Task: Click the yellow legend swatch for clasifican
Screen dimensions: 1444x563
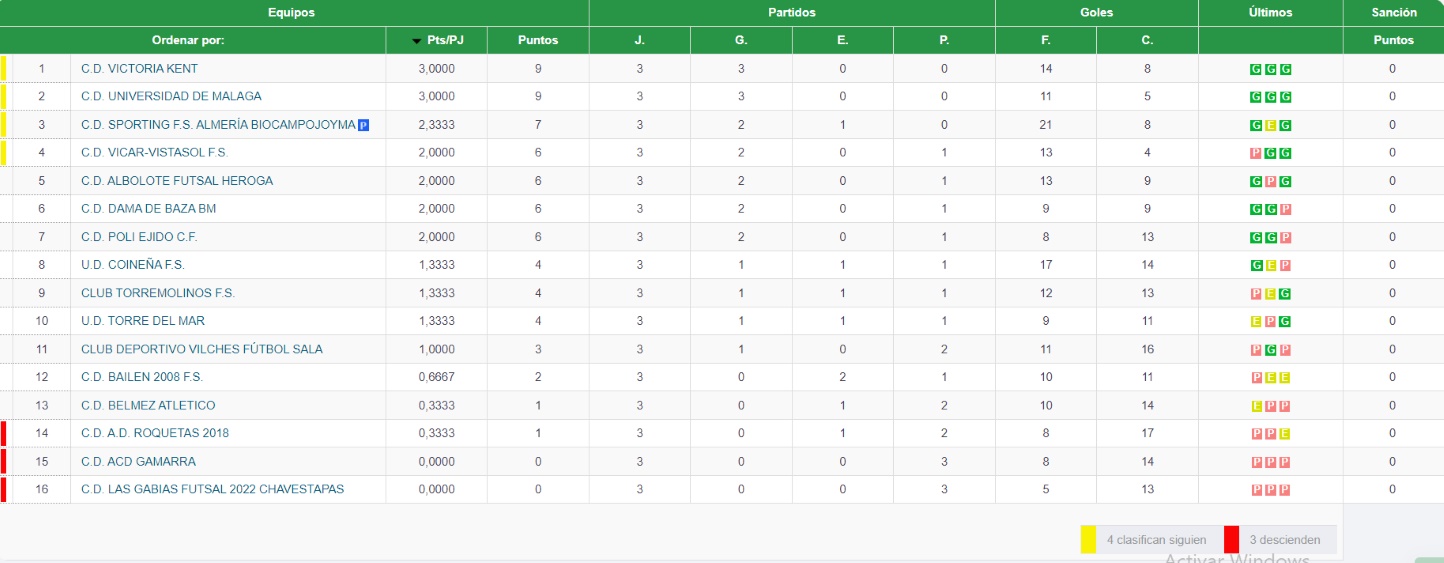Action: point(1088,539)
